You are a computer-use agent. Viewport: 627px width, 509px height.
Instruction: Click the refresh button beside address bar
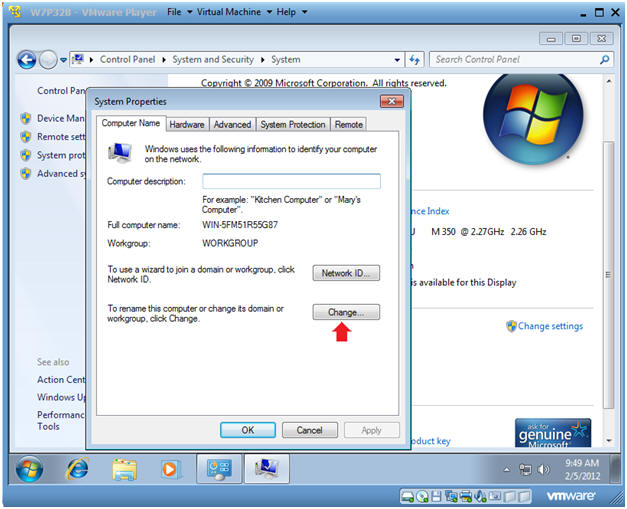click(415, 60)
